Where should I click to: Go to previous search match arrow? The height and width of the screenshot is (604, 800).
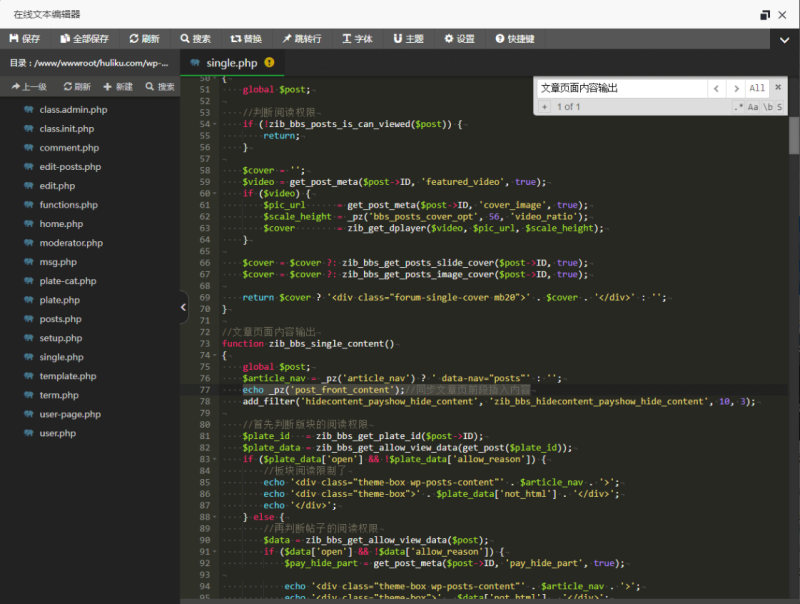(x=716, y=89)
